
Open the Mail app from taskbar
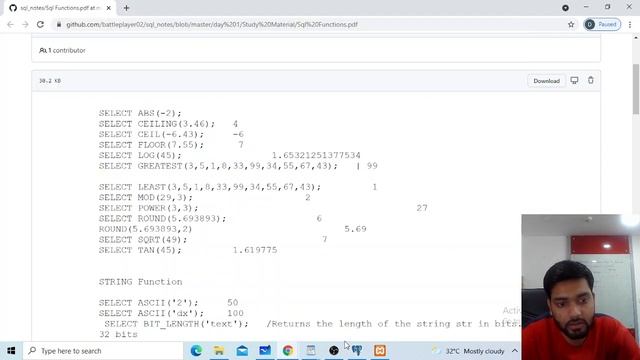pyautogui.click(x=242, y=350)
